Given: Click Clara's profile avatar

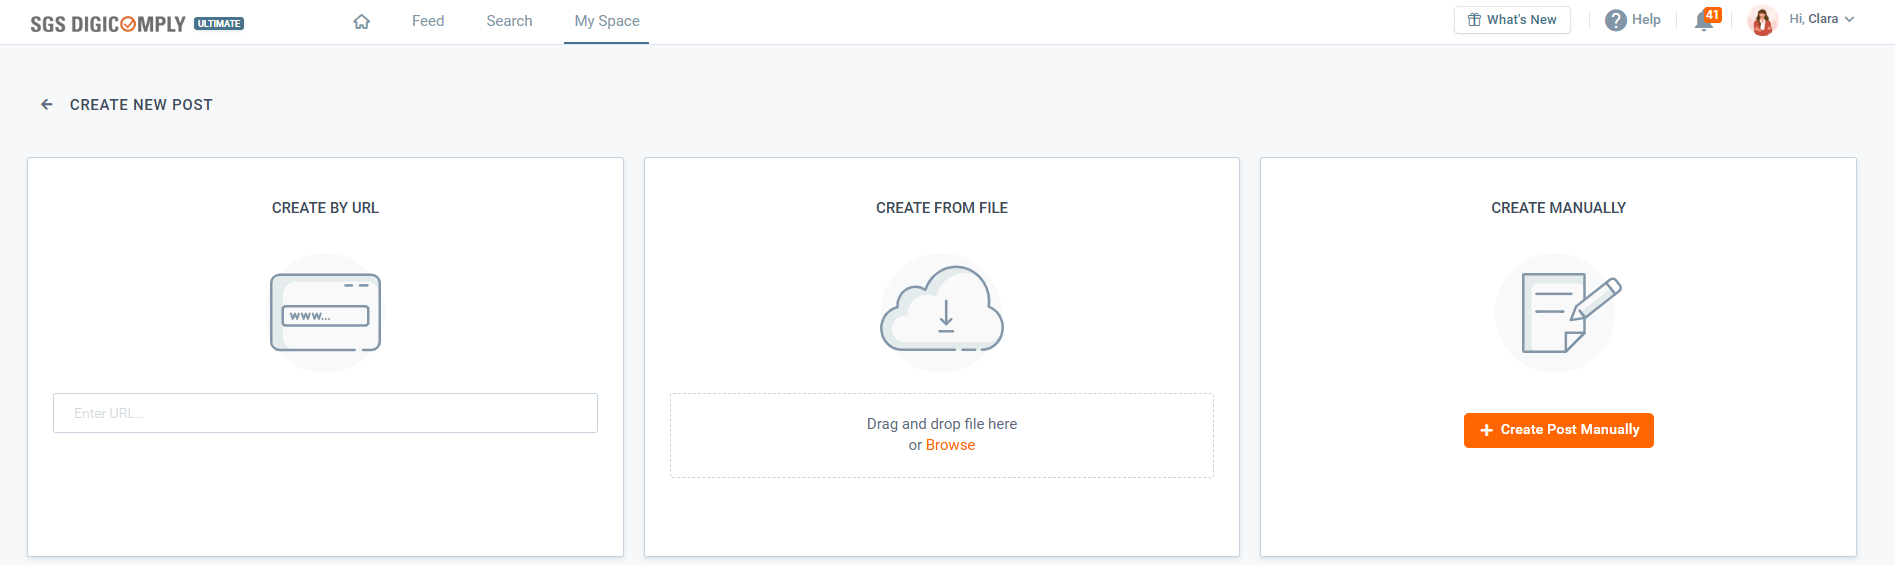Looking at the screenshot, I should tap(1762, 20).
